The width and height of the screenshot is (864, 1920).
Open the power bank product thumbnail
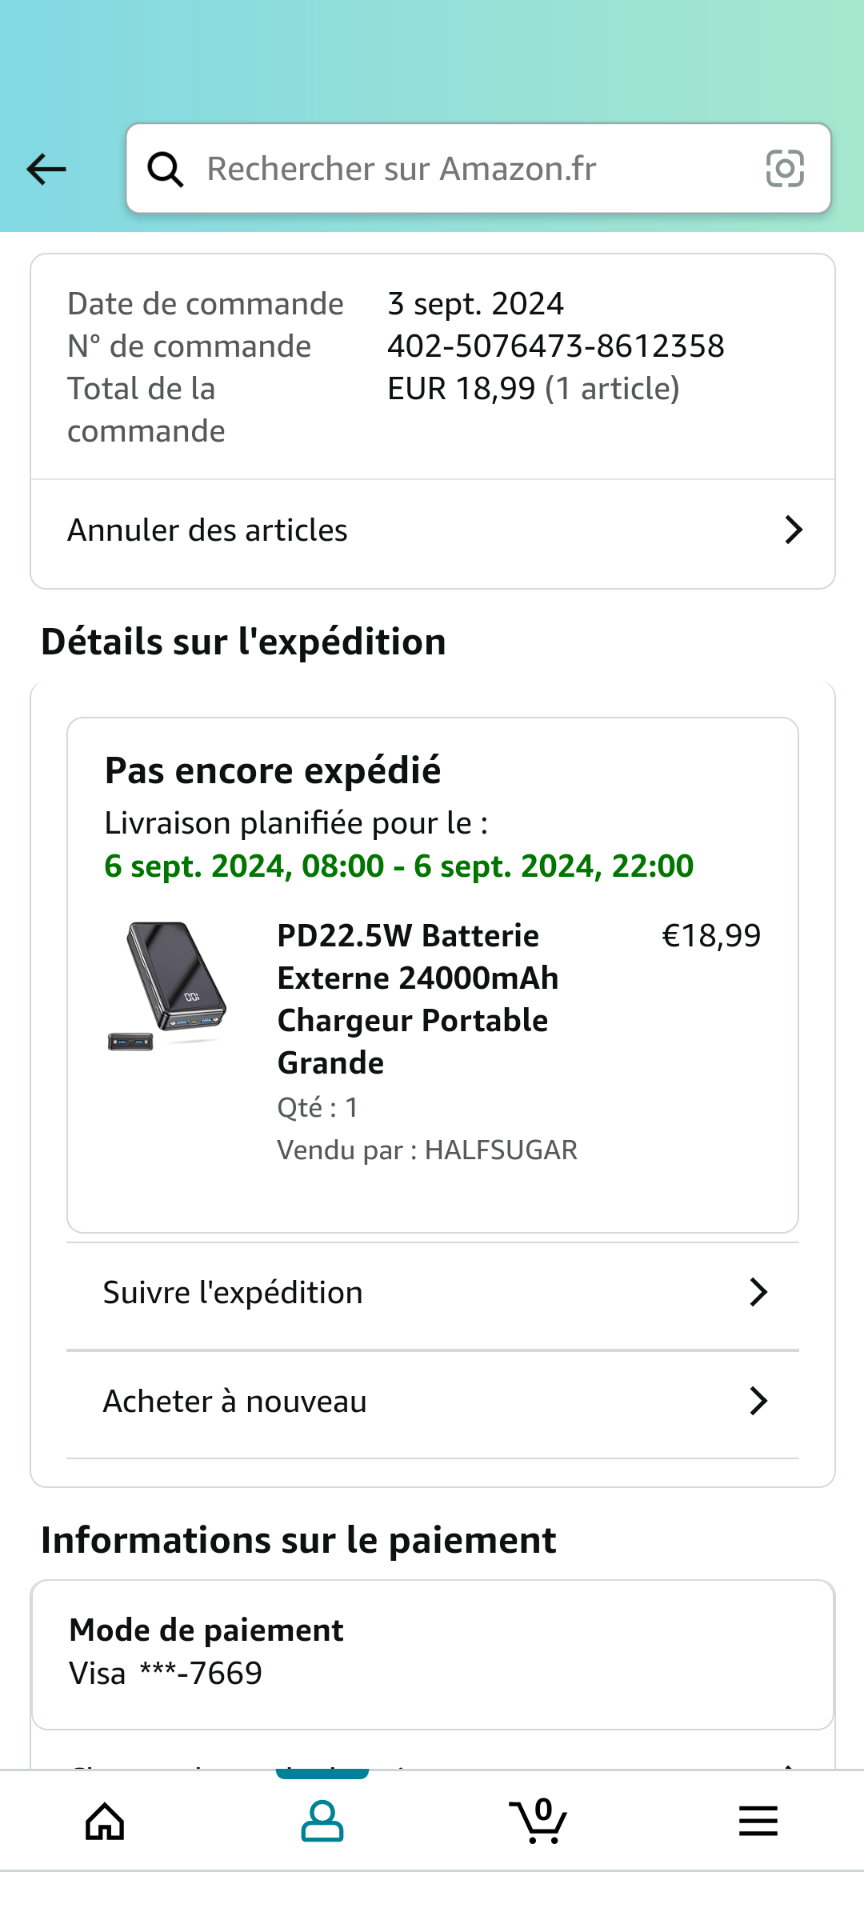pos(168,985)
